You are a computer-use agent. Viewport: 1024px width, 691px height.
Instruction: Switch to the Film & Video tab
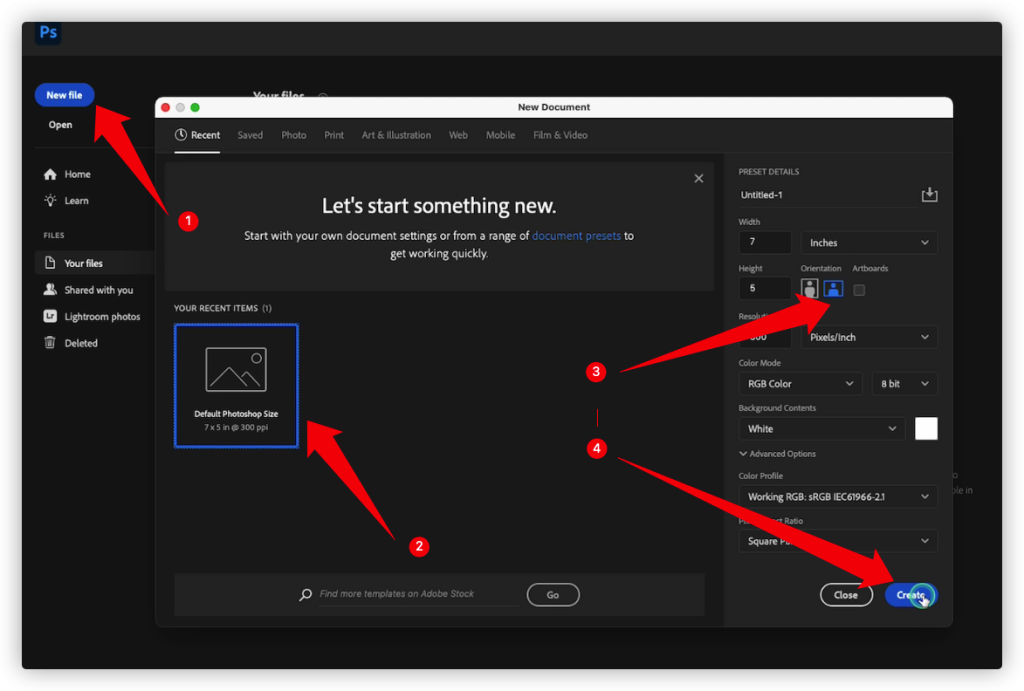click(x=560, y=135)
